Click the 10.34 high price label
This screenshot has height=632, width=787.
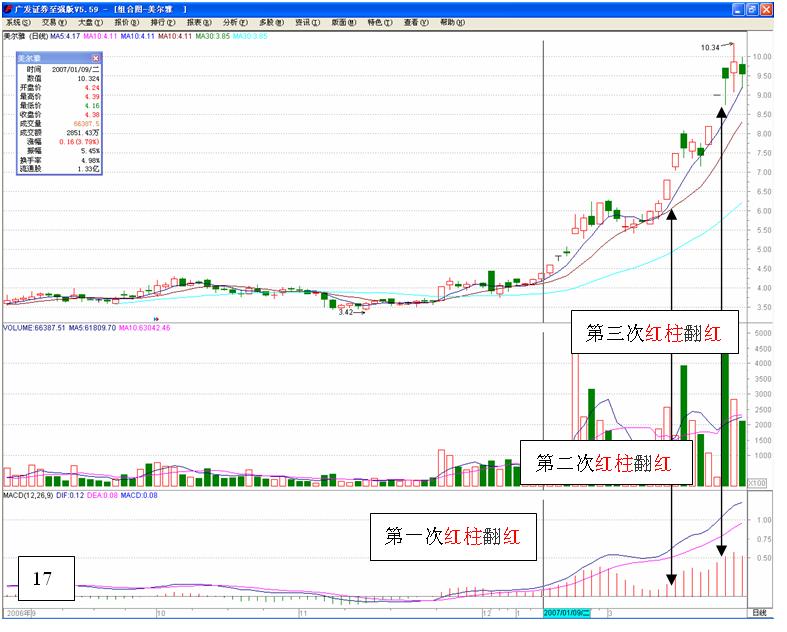(x=710, y=47)
